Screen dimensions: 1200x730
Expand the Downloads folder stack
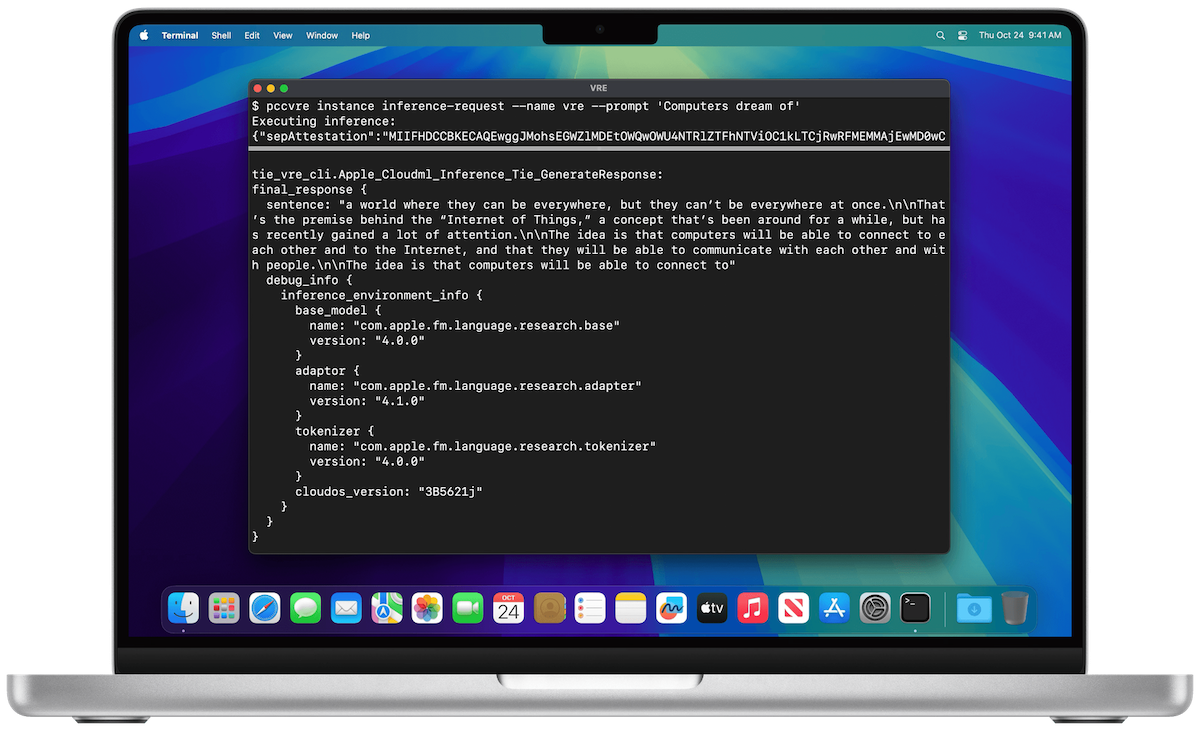973,608
